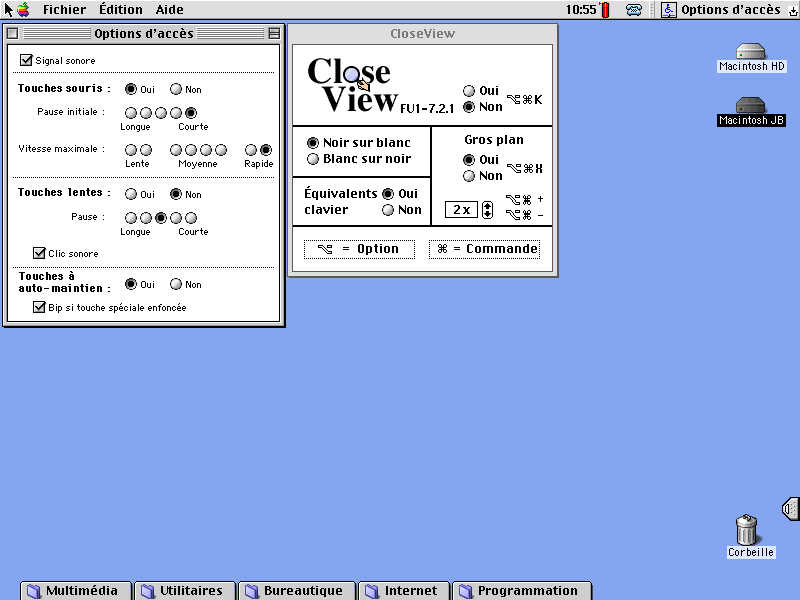The height and width of the screenshot is (600, 800).
Task: Open the Options d'accès application menu
Action: tap(729, 10)
